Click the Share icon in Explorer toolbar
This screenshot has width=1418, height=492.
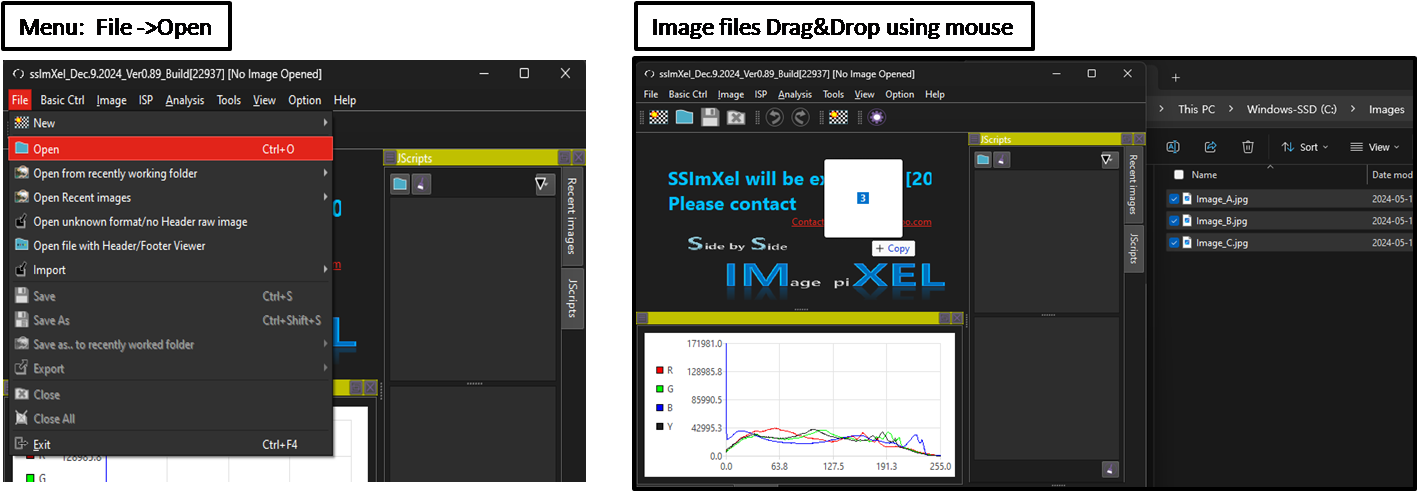coord(1210,147)
